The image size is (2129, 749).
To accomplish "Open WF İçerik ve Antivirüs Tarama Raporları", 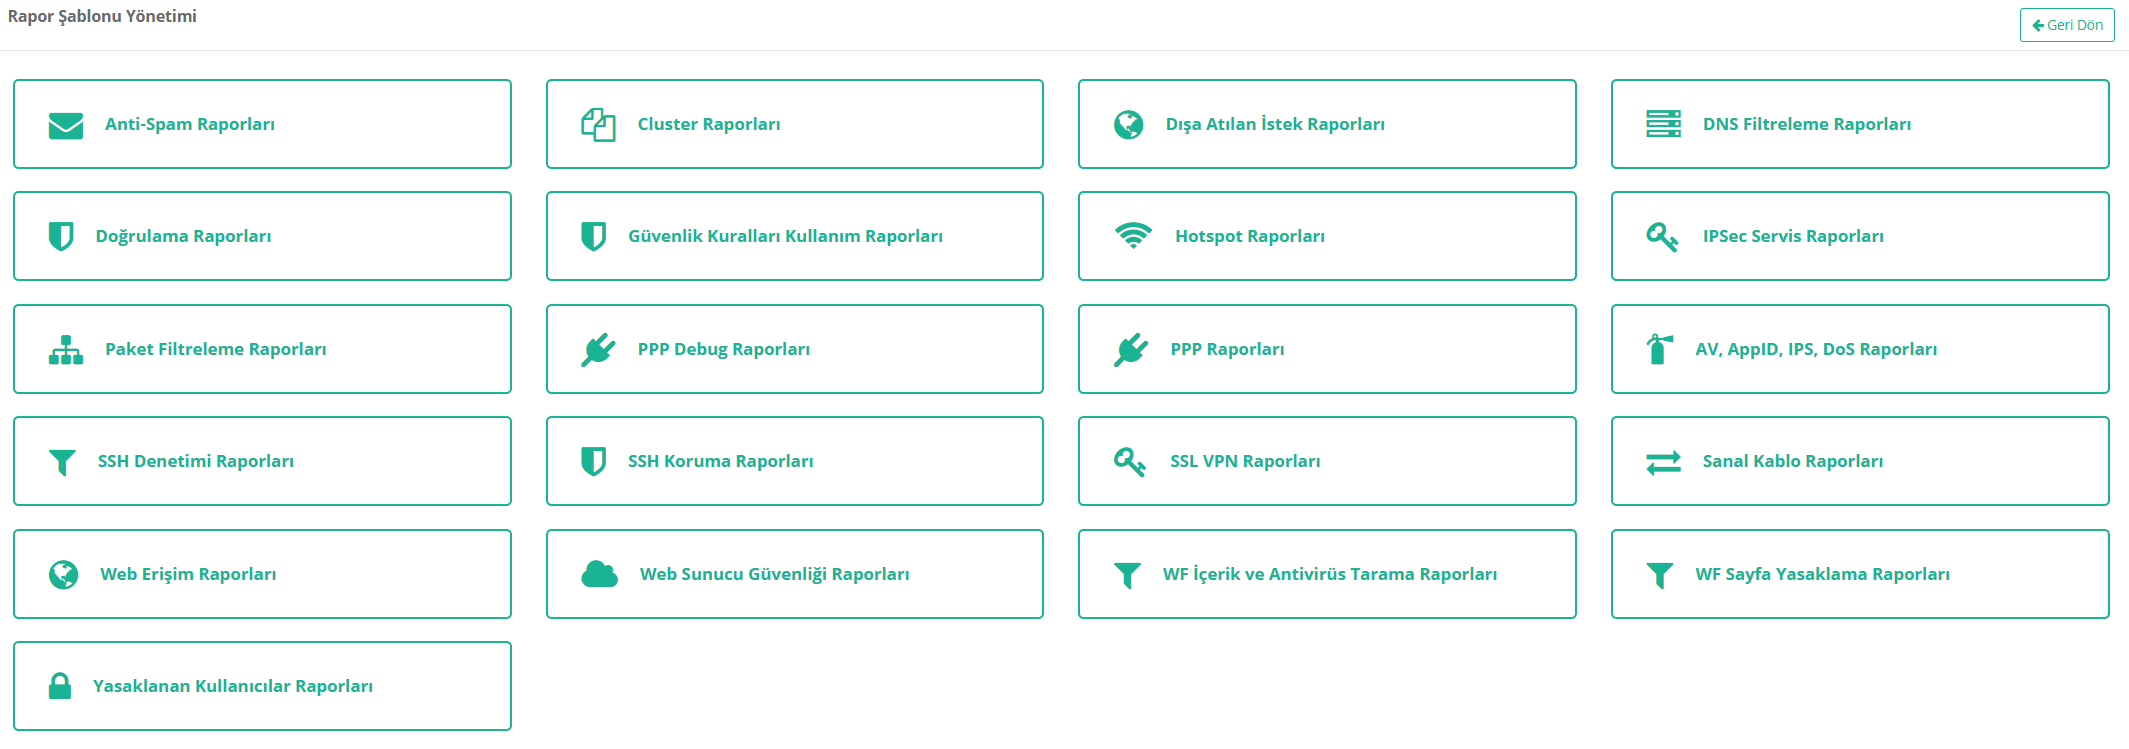I will coord(1329,574).
